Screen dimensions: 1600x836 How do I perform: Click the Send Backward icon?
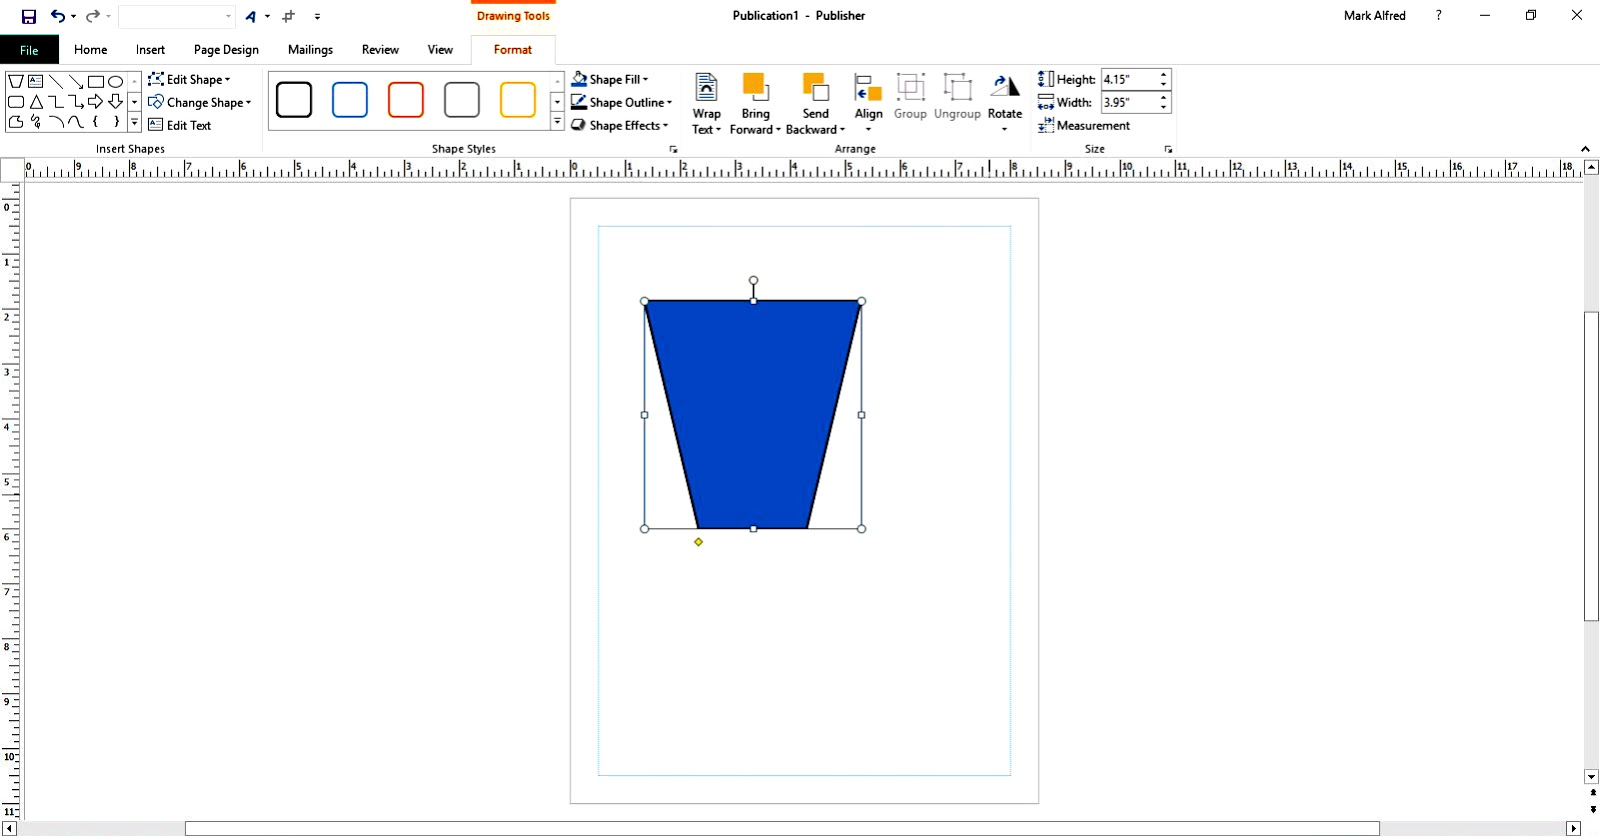[x=816, y=88]
